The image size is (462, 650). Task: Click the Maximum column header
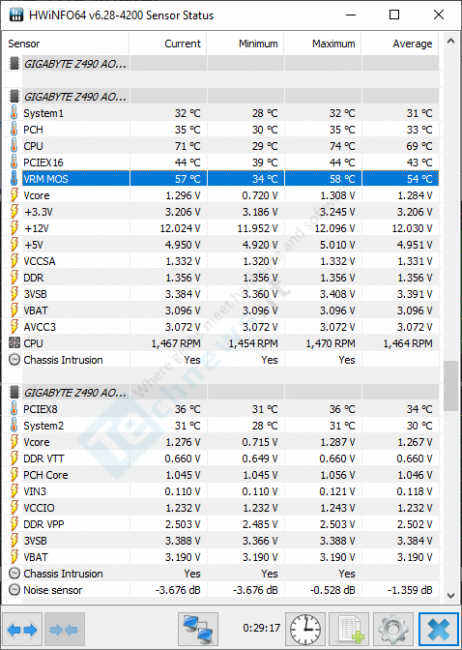tap(323, 44)
